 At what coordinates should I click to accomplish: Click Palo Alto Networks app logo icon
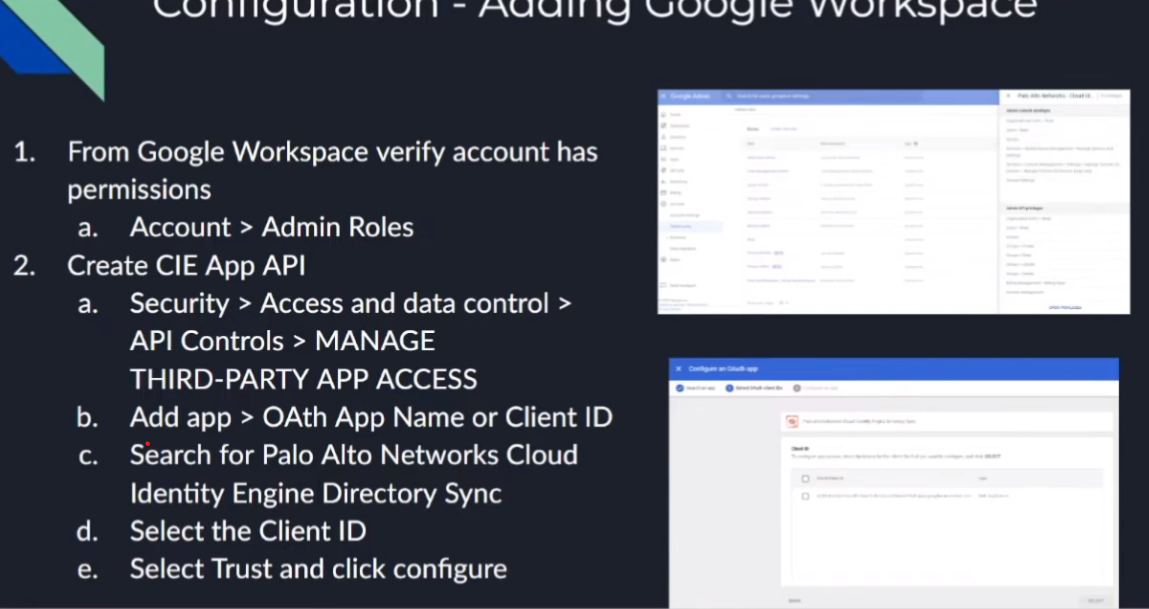click(792, 421)
